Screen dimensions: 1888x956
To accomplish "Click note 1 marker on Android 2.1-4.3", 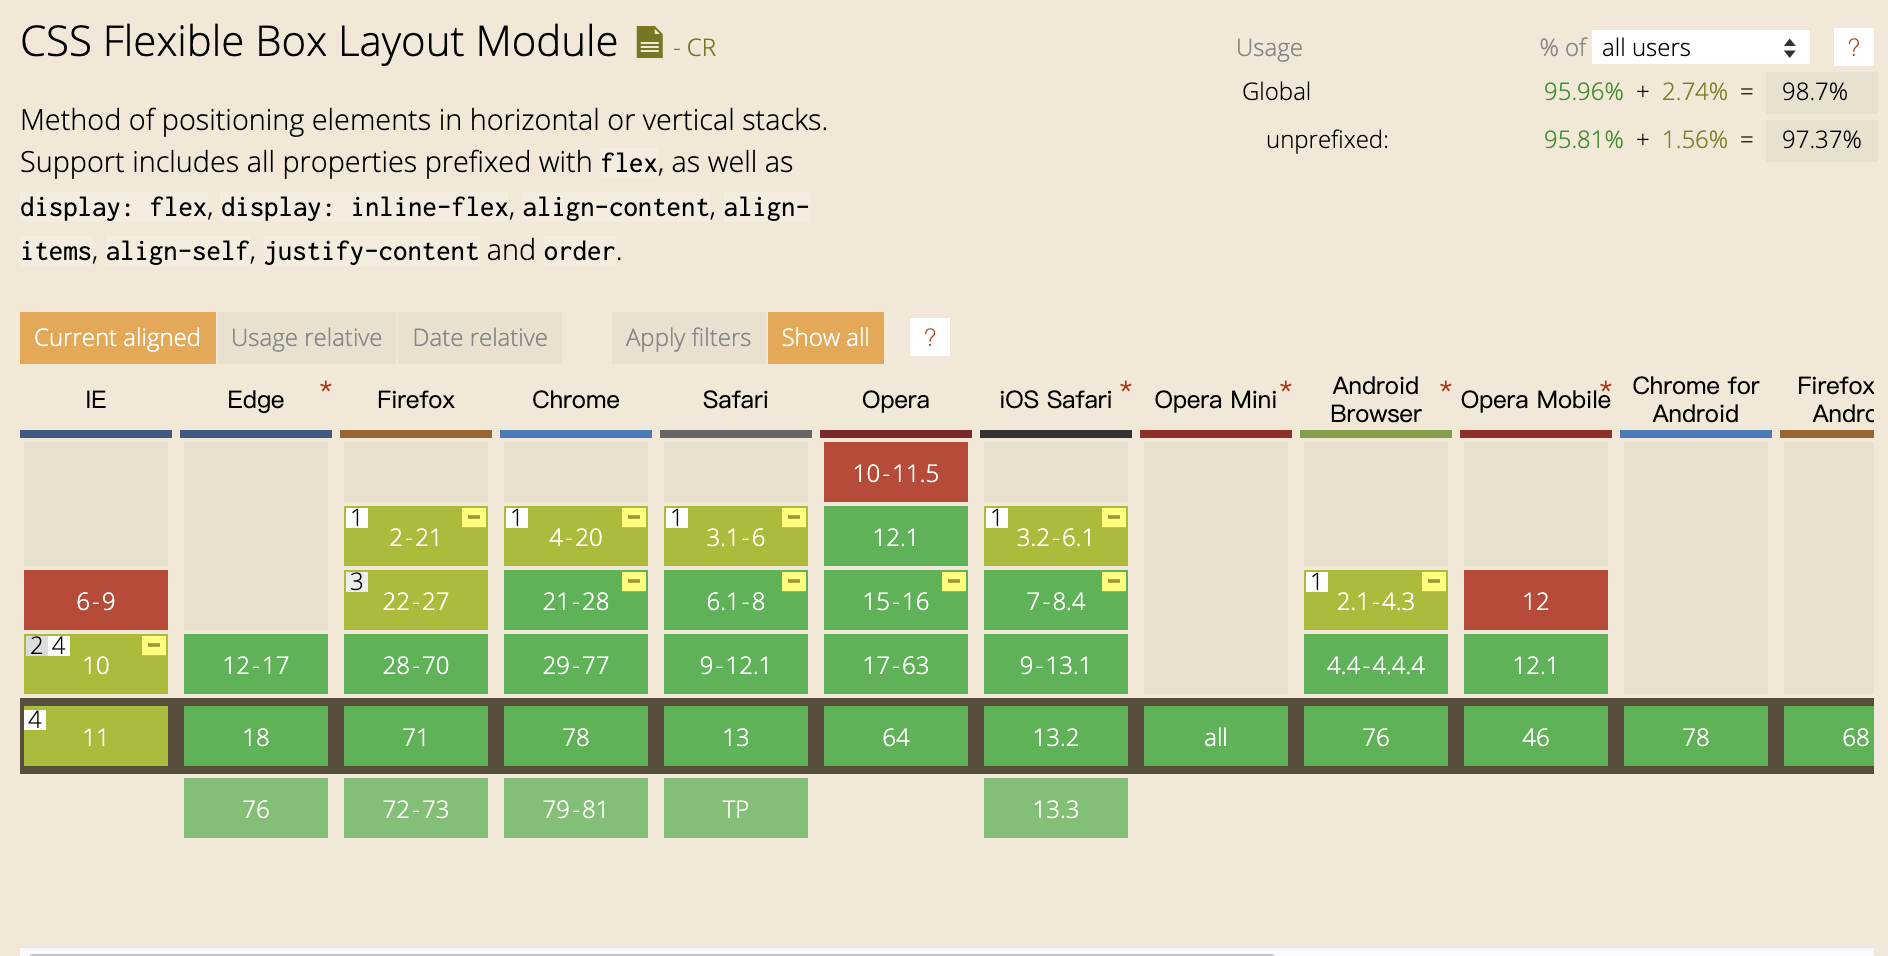I will pyautogui.click(x=1316, y=582).
